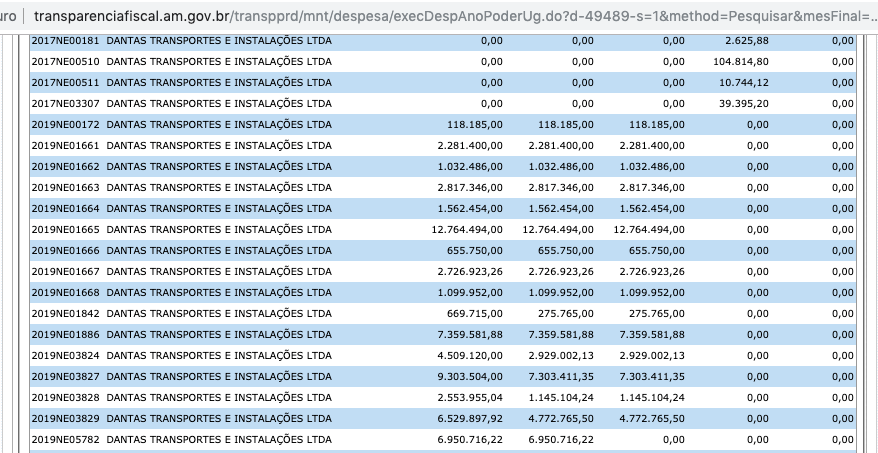Select the 2019NE01663 commitment code
878x453 pixels.
[x=65, y=188]
